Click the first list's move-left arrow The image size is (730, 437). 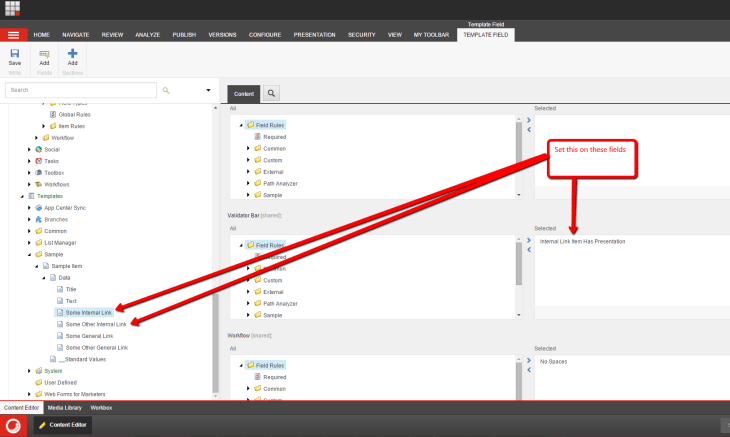click(x=529, y=129)
